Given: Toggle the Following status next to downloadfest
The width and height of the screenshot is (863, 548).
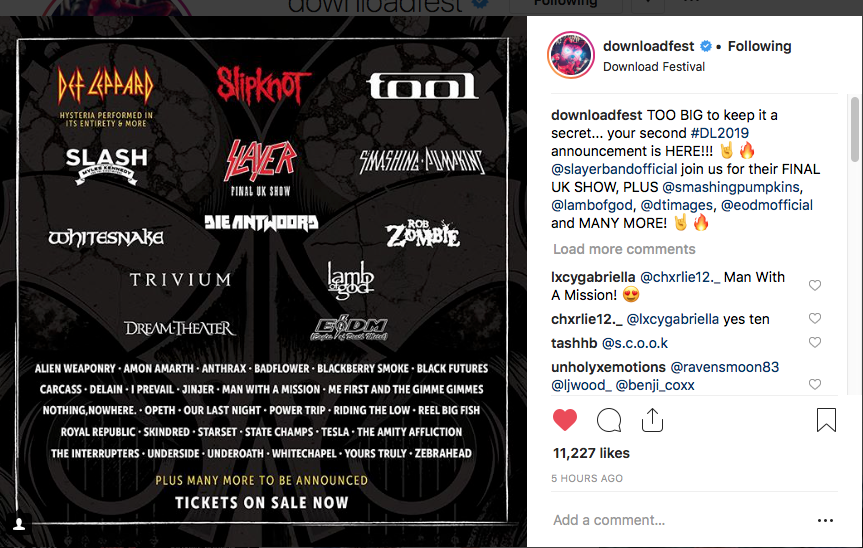Looking at the screenshot, I should click(x=760, y=46).
